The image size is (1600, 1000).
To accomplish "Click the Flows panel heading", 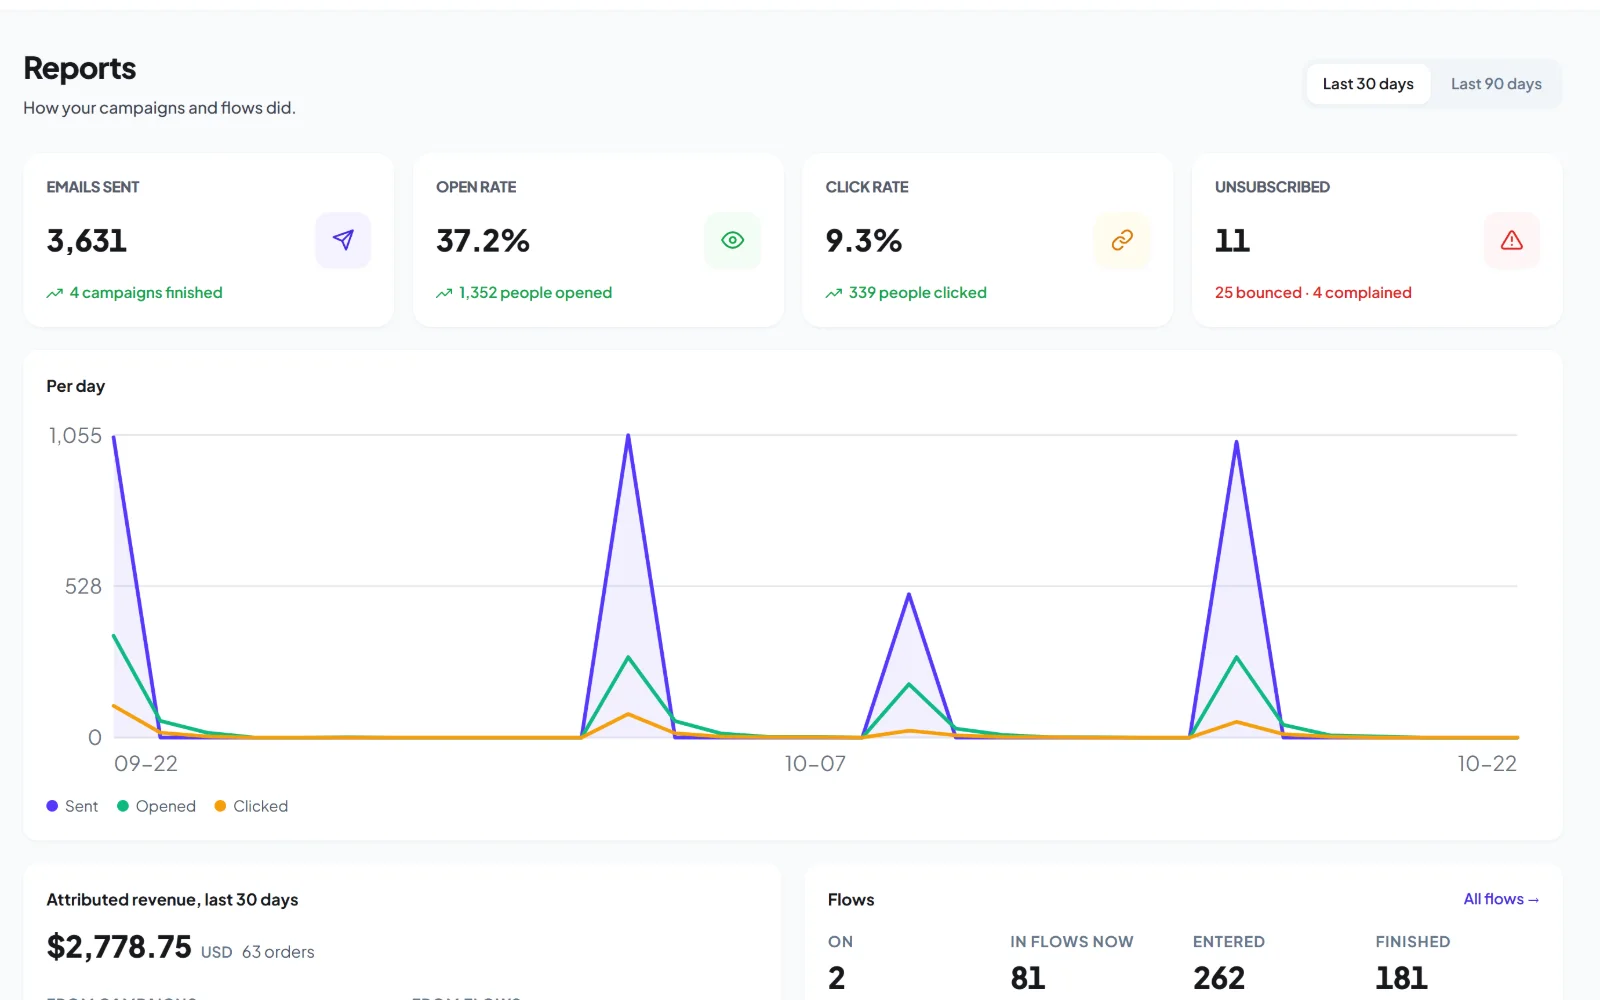I will 851,900.
